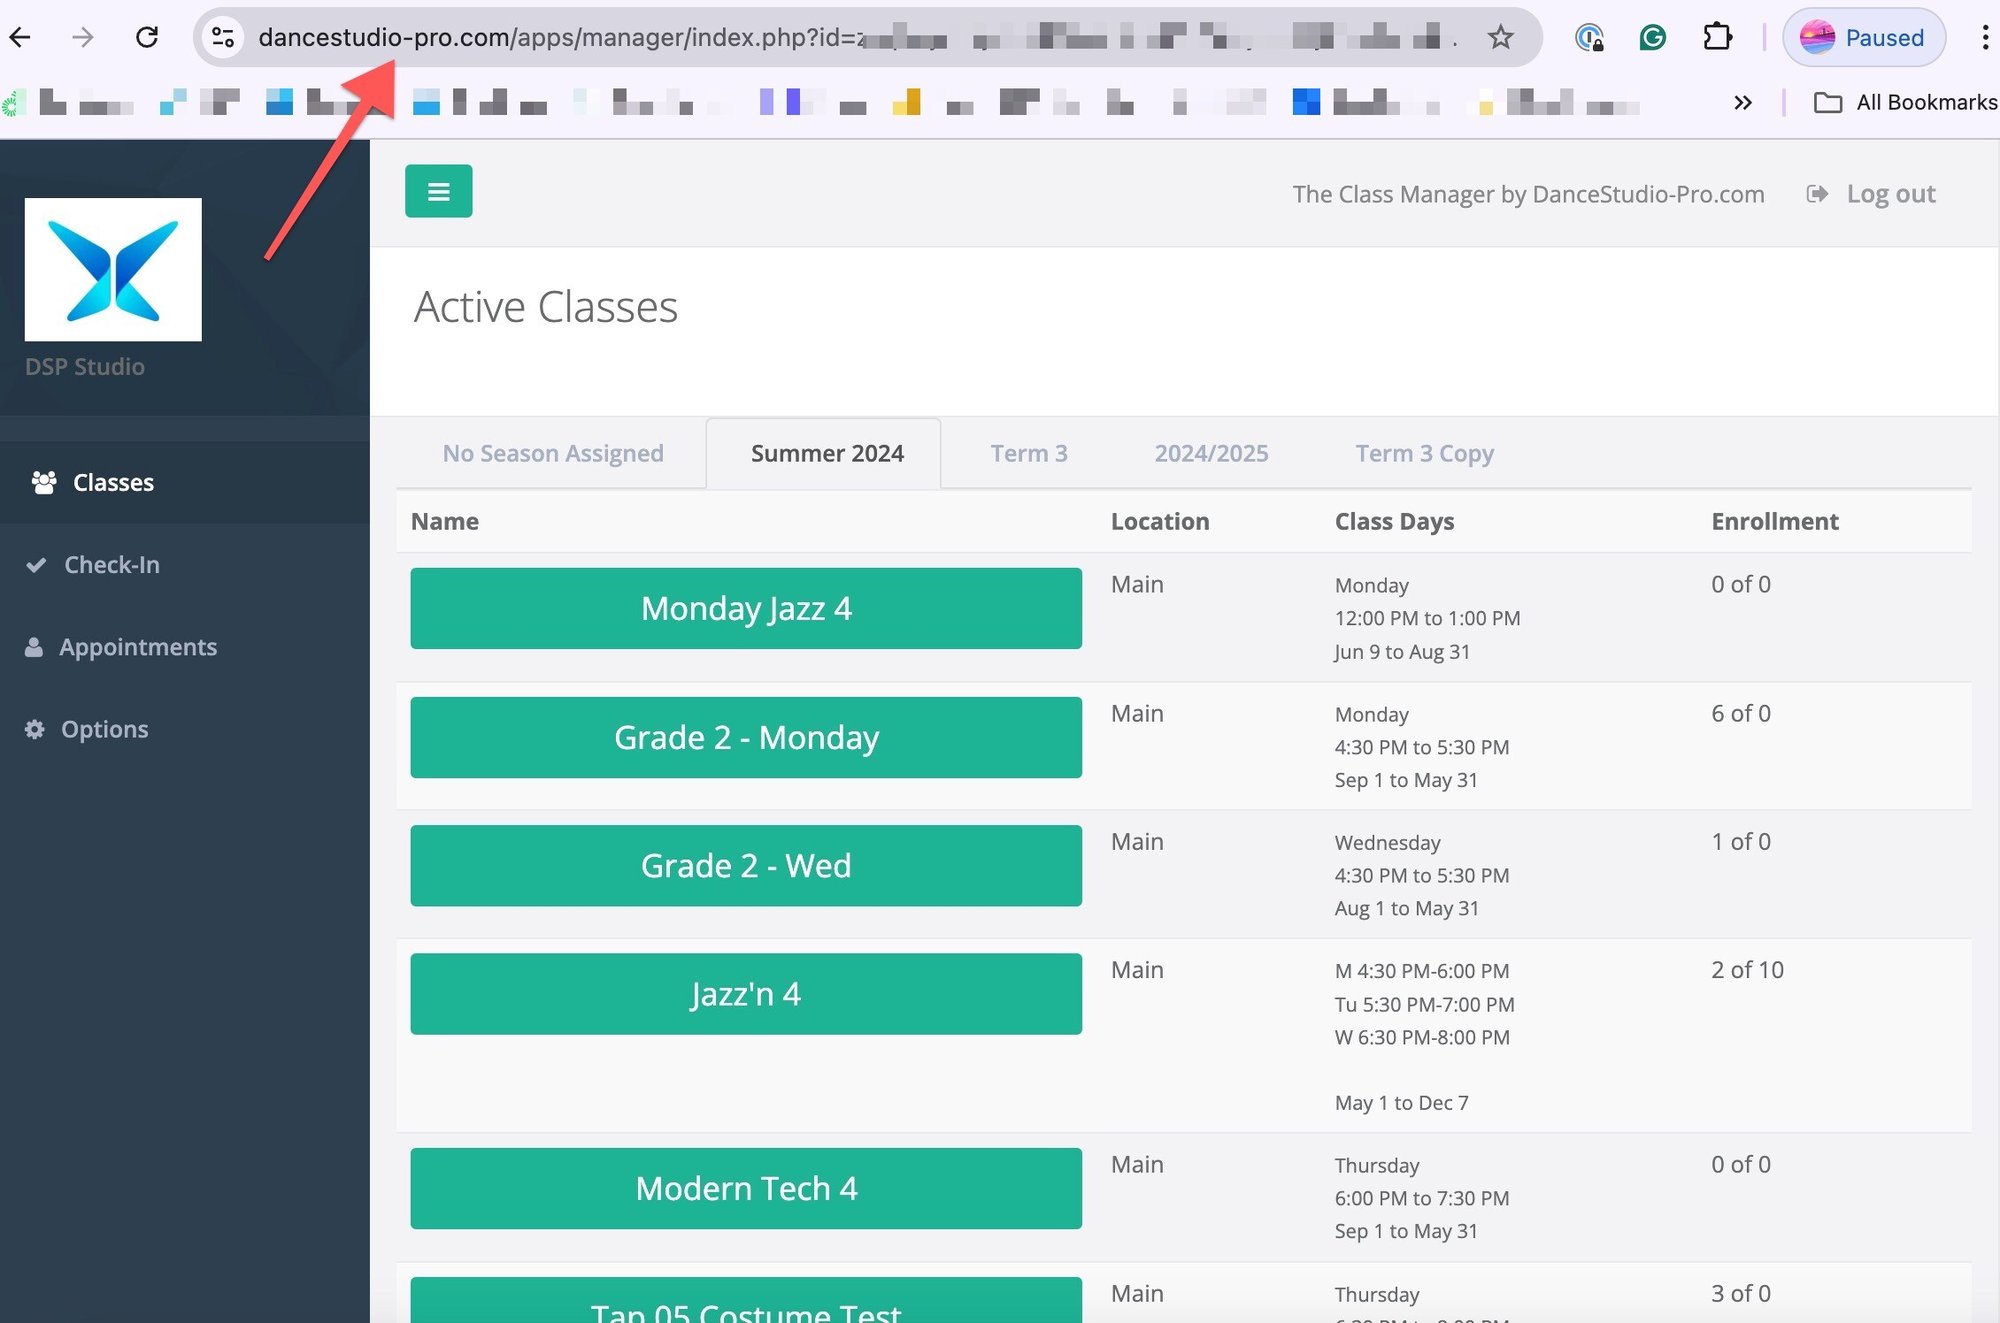
Task: Click the Monday Jazz 4 class button
Action: (x=745, y=607)
